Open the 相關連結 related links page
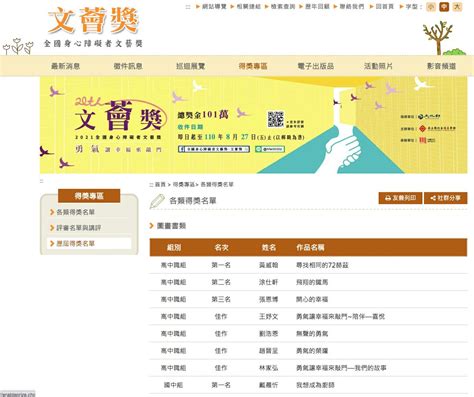The width and height of the screenshot is (474, 397). (x=248, y=6)
